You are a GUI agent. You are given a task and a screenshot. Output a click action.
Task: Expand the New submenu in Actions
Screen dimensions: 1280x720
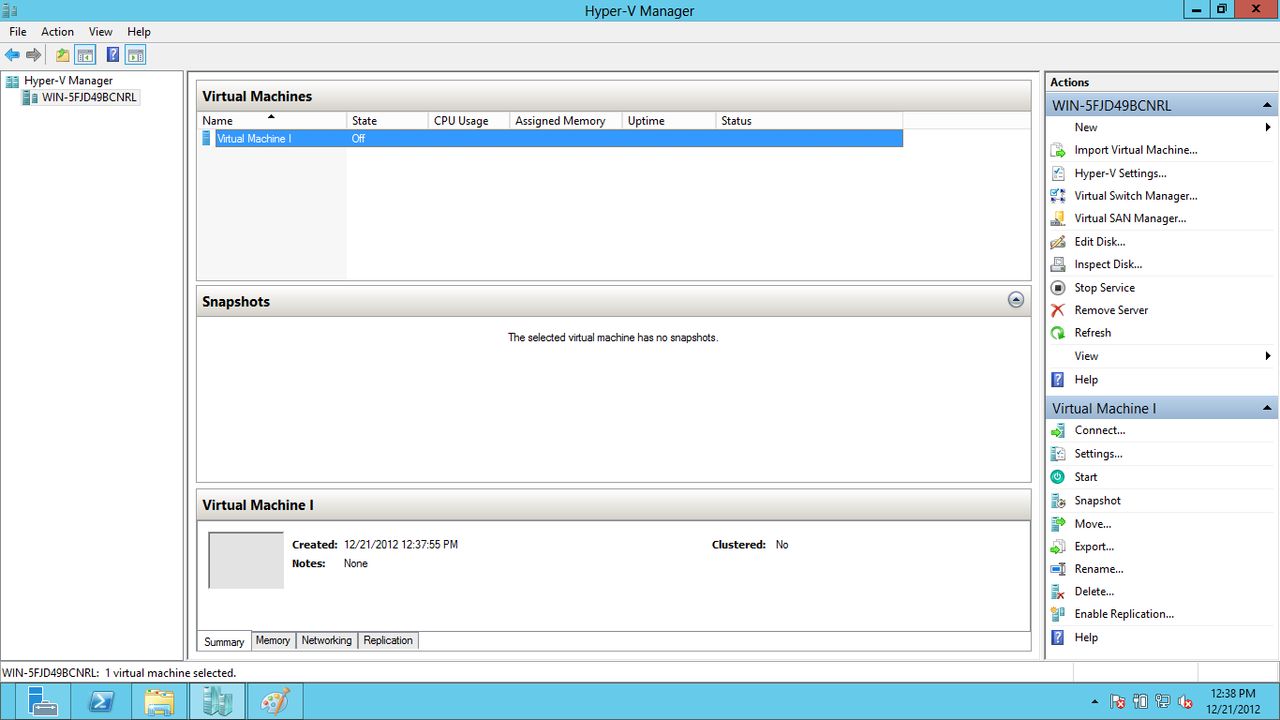pyautogui.click(x=1268, y=127)
